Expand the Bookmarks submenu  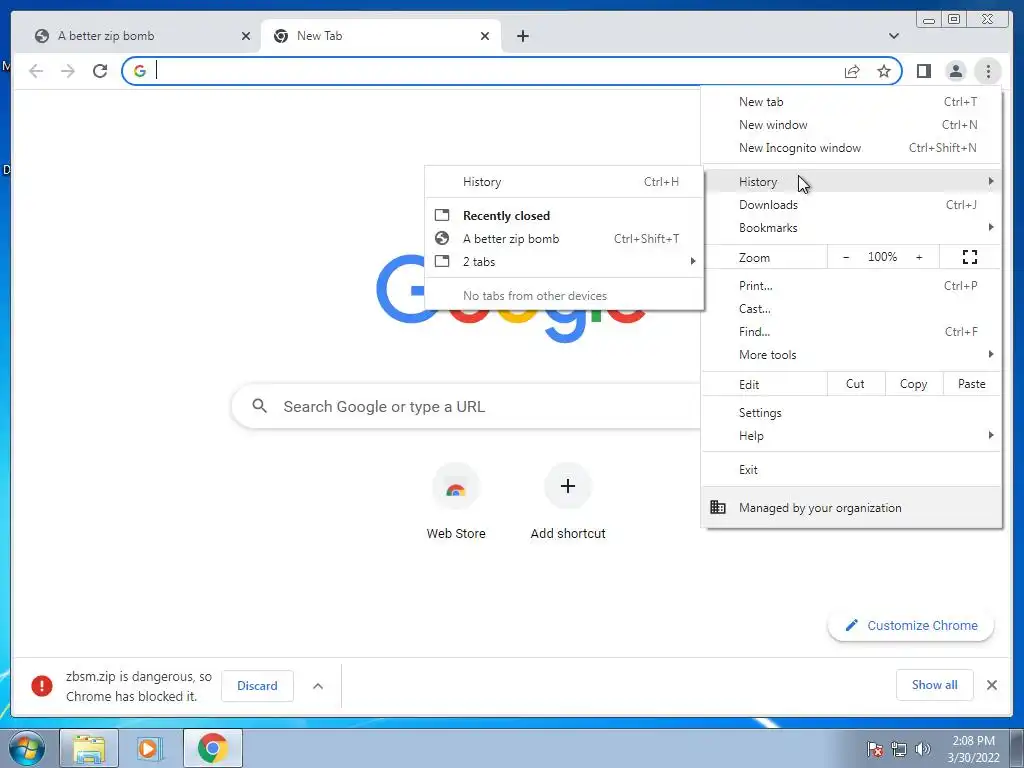(852, 228)
